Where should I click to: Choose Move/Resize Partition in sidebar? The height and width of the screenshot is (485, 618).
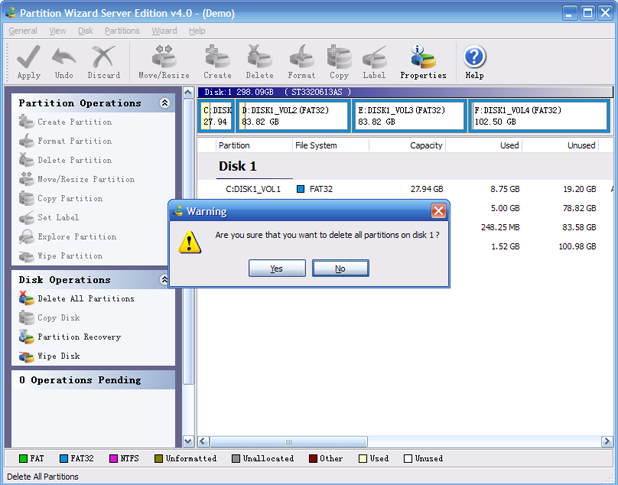[77, 179]
